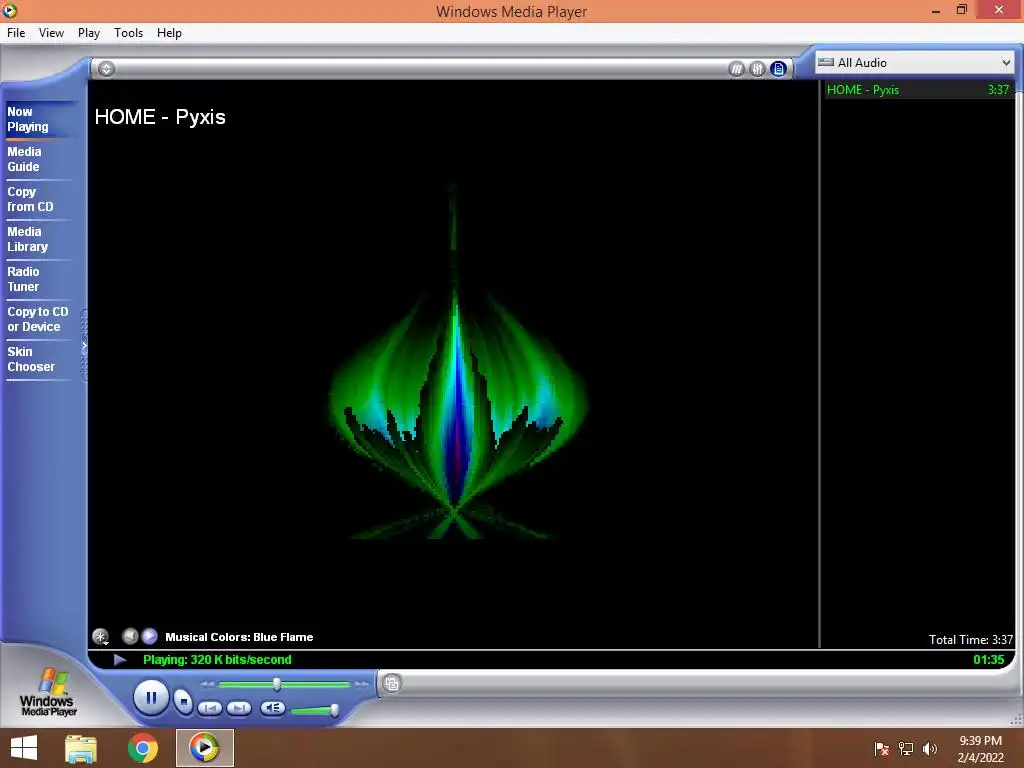Launch Google Chrome from the taskbar
1024x768 pixels.
pyautogui.click(x=143, y=748)
